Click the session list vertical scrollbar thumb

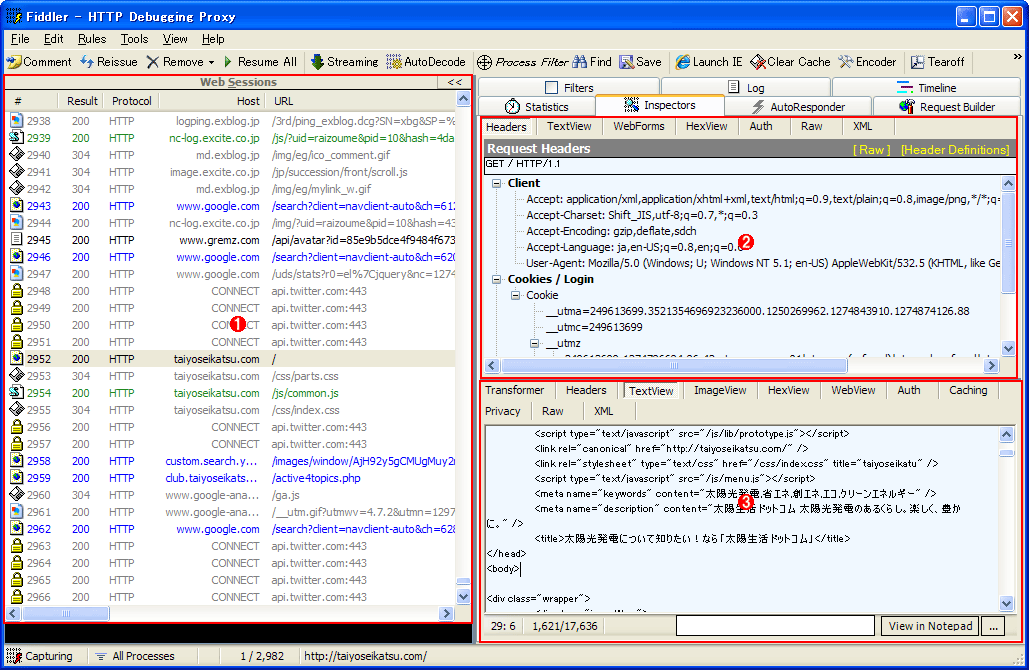click(463, 581)
